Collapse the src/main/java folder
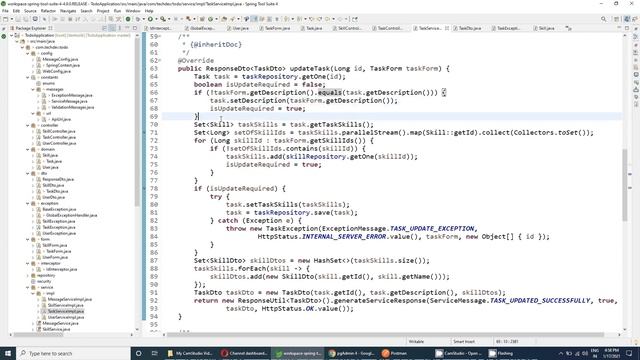The width and height of the screenshot is (640, 360). (17, 41)
